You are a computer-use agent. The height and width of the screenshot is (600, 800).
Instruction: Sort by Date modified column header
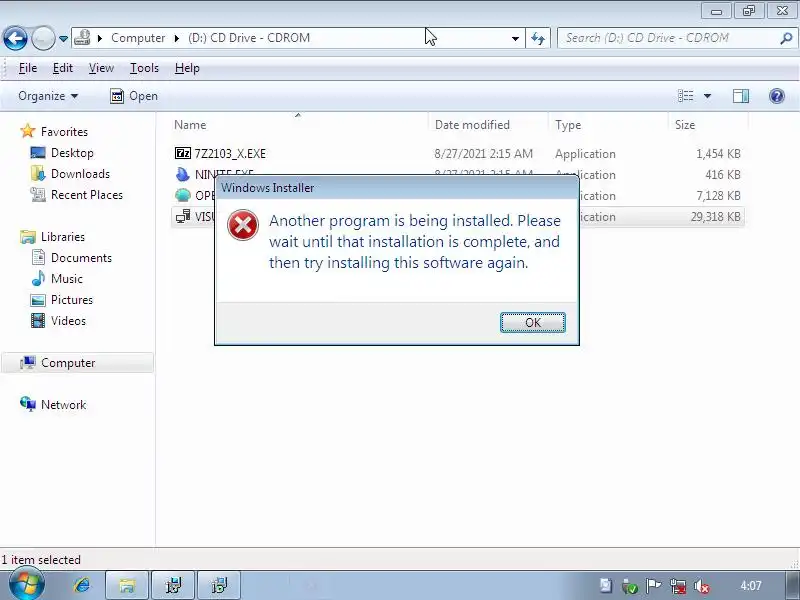[472, 125]
